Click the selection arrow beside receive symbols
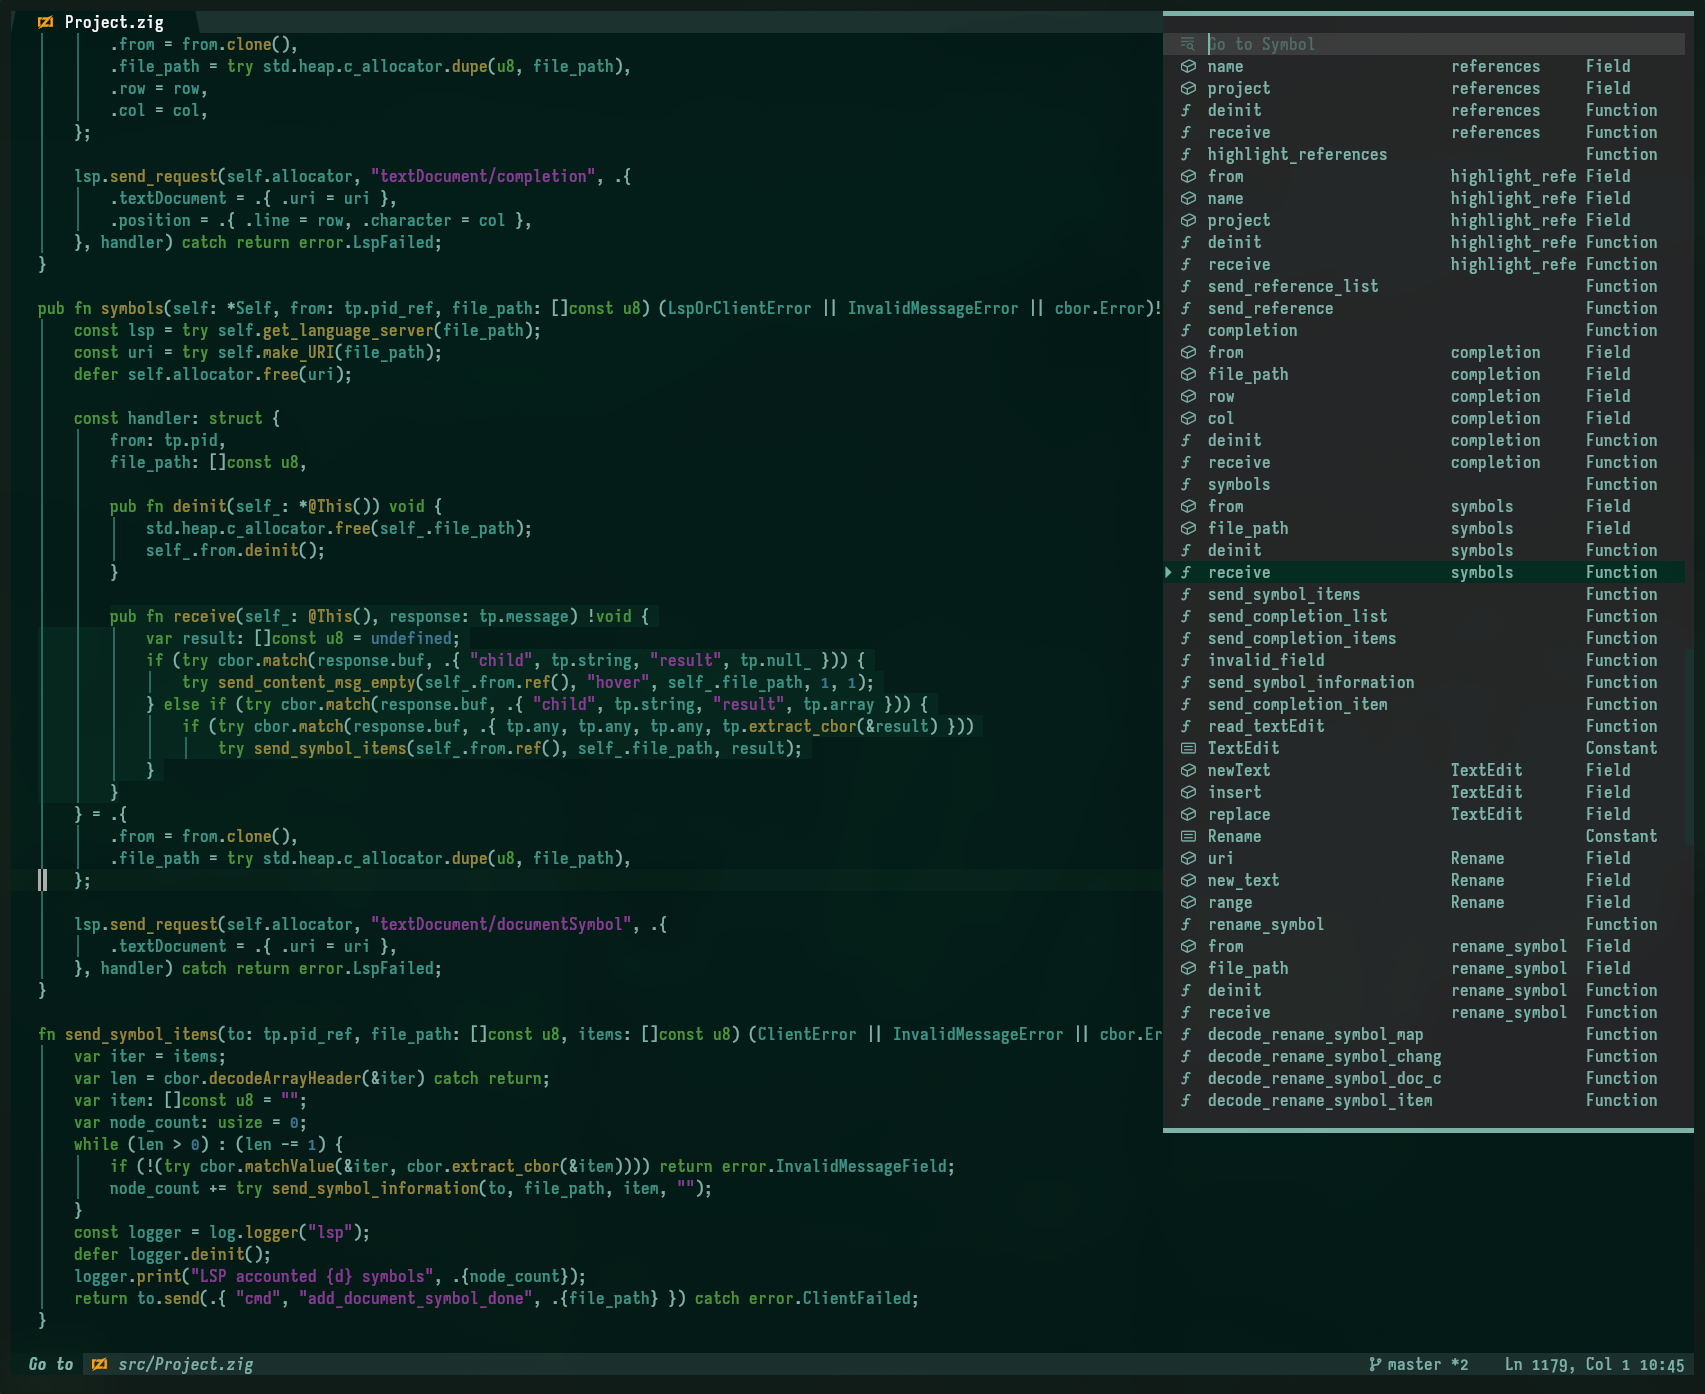 1168,572
